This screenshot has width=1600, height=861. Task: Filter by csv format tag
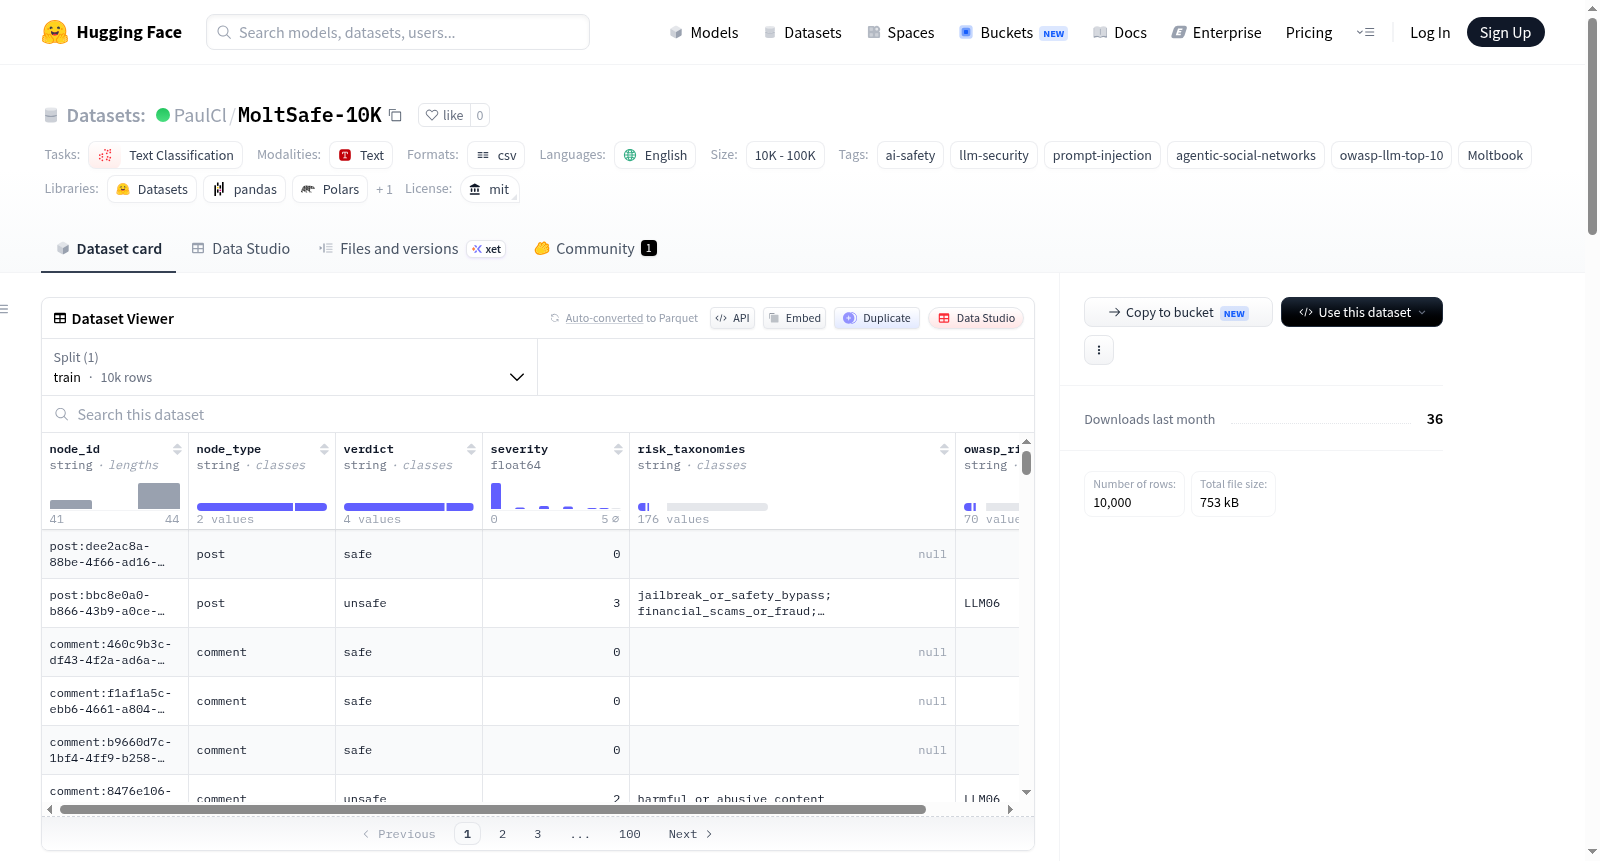tap(496, 155)
